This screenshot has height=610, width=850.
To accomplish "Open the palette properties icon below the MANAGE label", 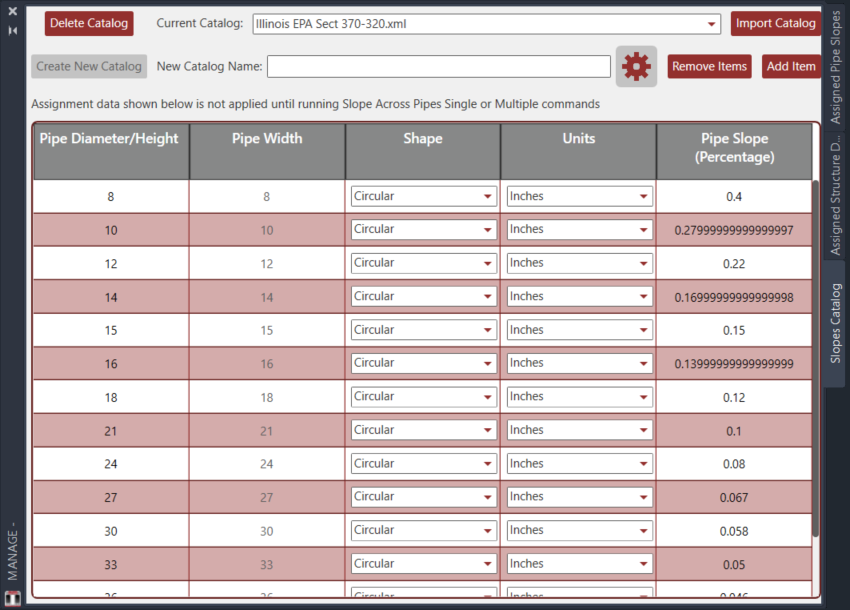I will (x=12, y=599).
